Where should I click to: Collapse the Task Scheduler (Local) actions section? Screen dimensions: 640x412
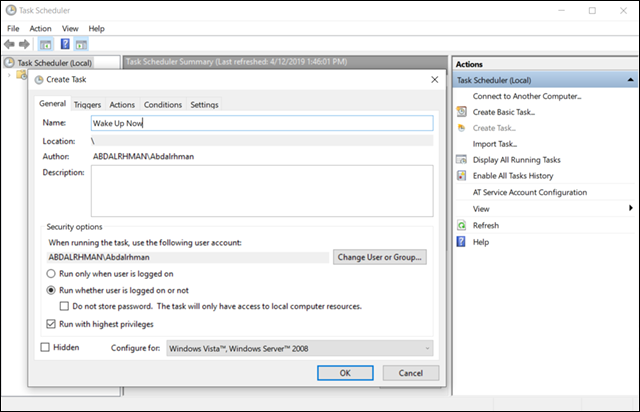coord(630,80)
